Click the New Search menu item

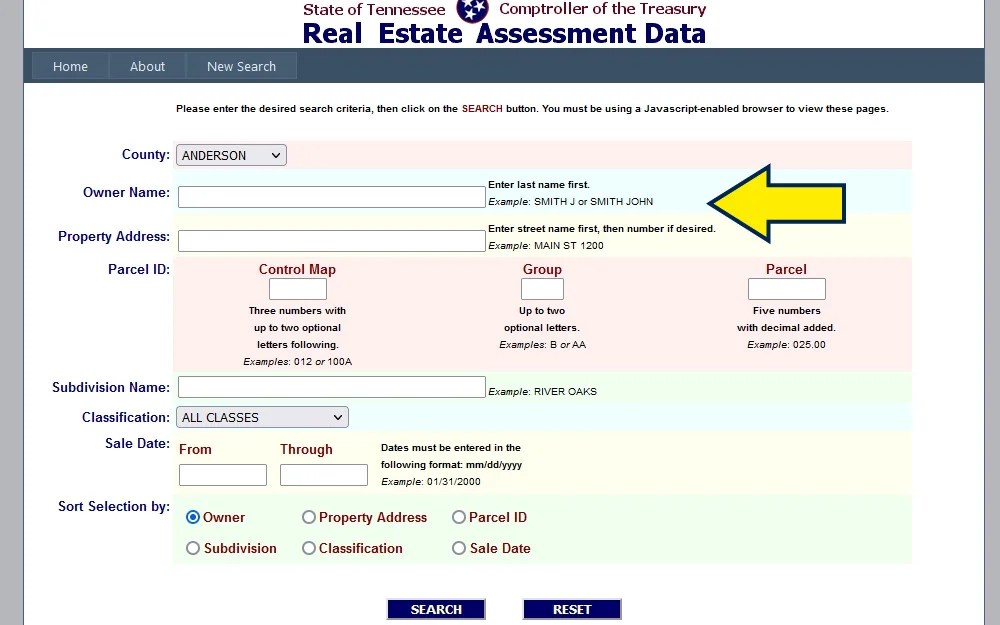point(241,66)
